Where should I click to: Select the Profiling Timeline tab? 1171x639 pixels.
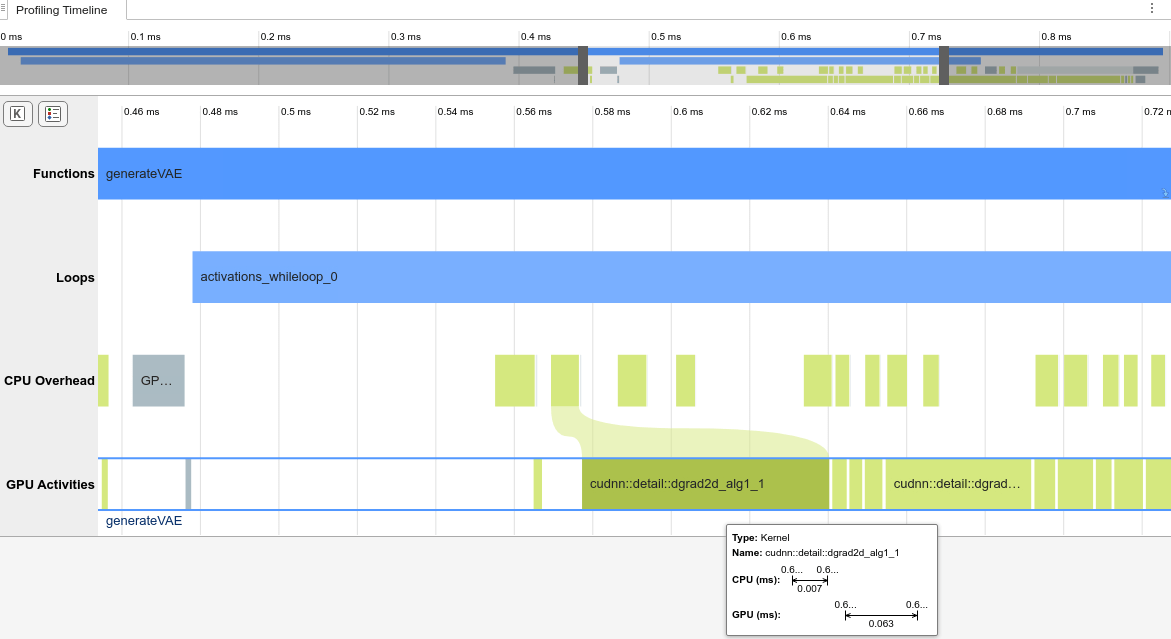click(x=62, y=10)
